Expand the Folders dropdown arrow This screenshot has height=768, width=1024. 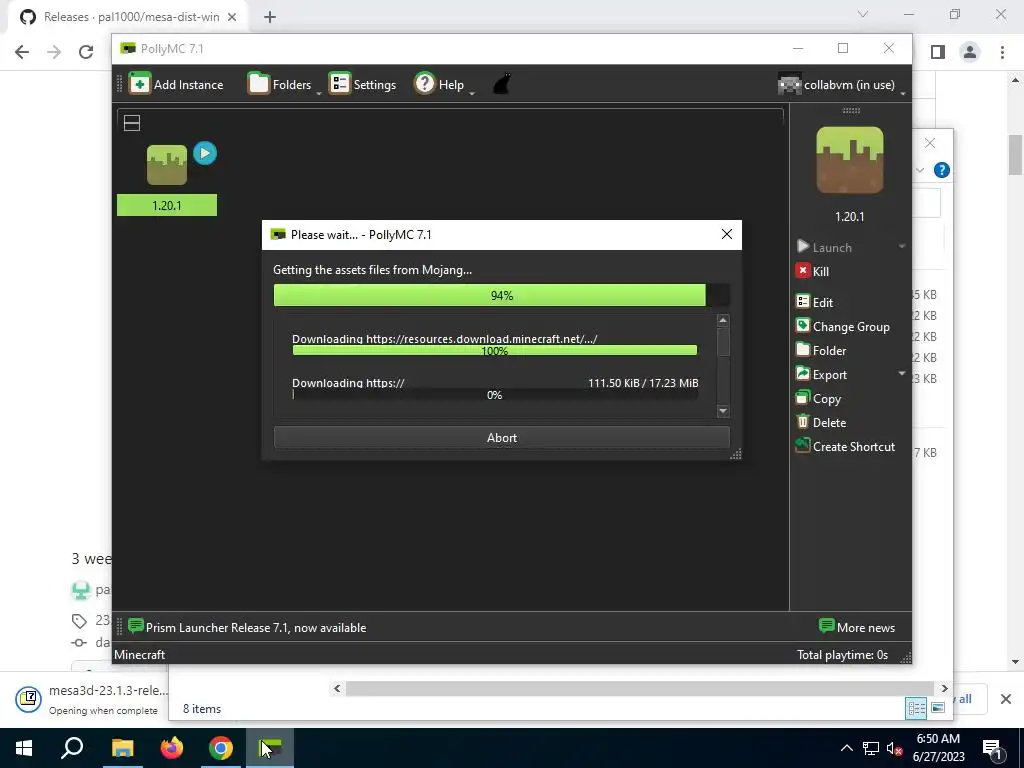click(x=319, y=93)
